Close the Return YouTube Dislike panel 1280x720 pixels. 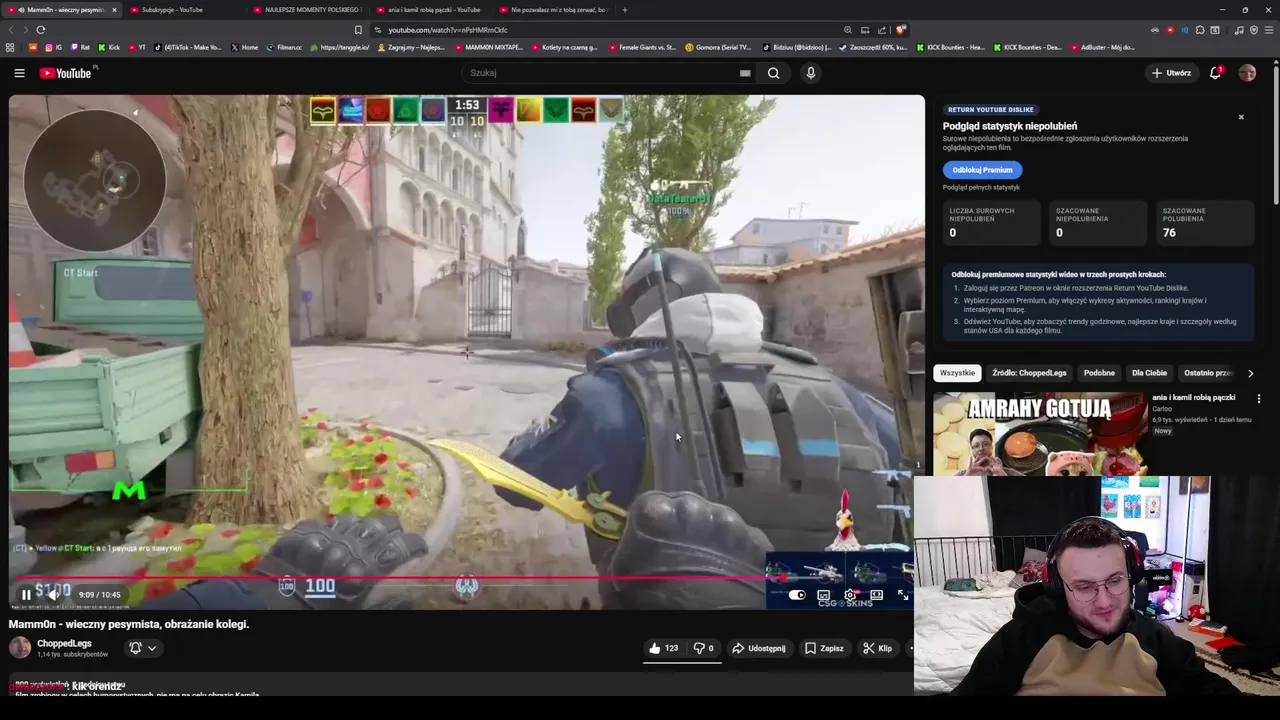click(1241, 117)
